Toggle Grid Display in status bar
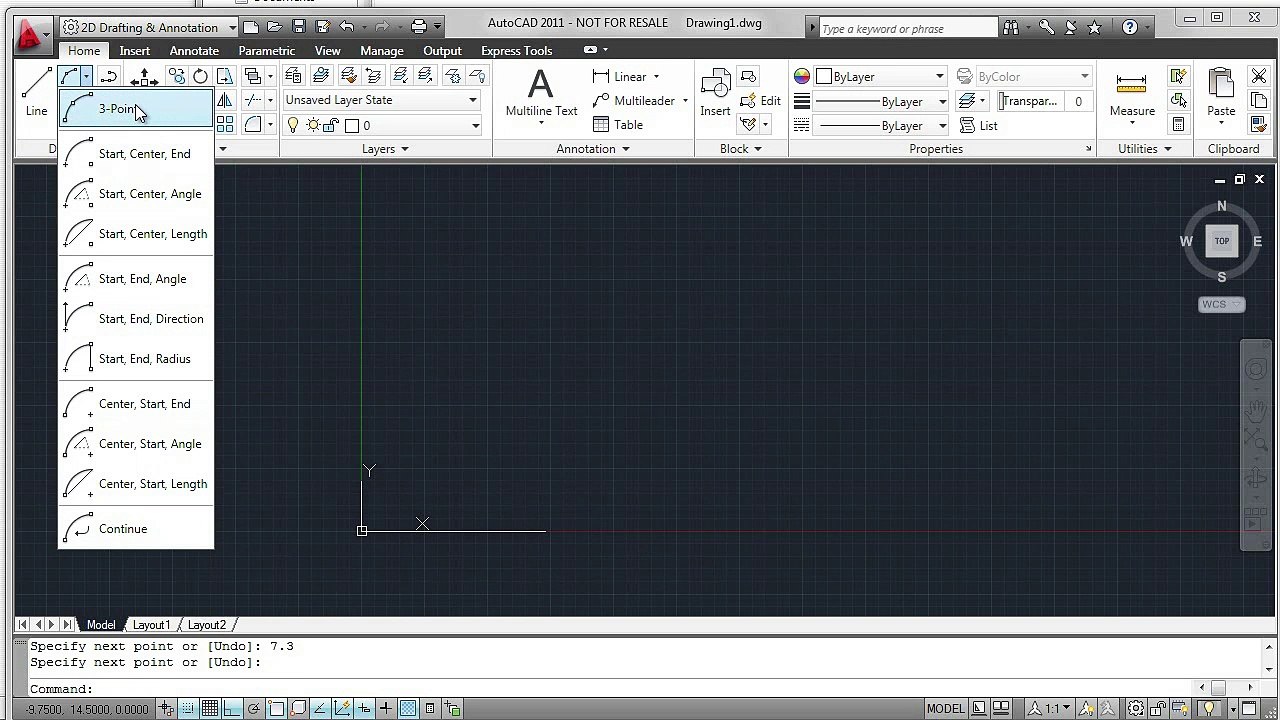 [x=210, y=709]
